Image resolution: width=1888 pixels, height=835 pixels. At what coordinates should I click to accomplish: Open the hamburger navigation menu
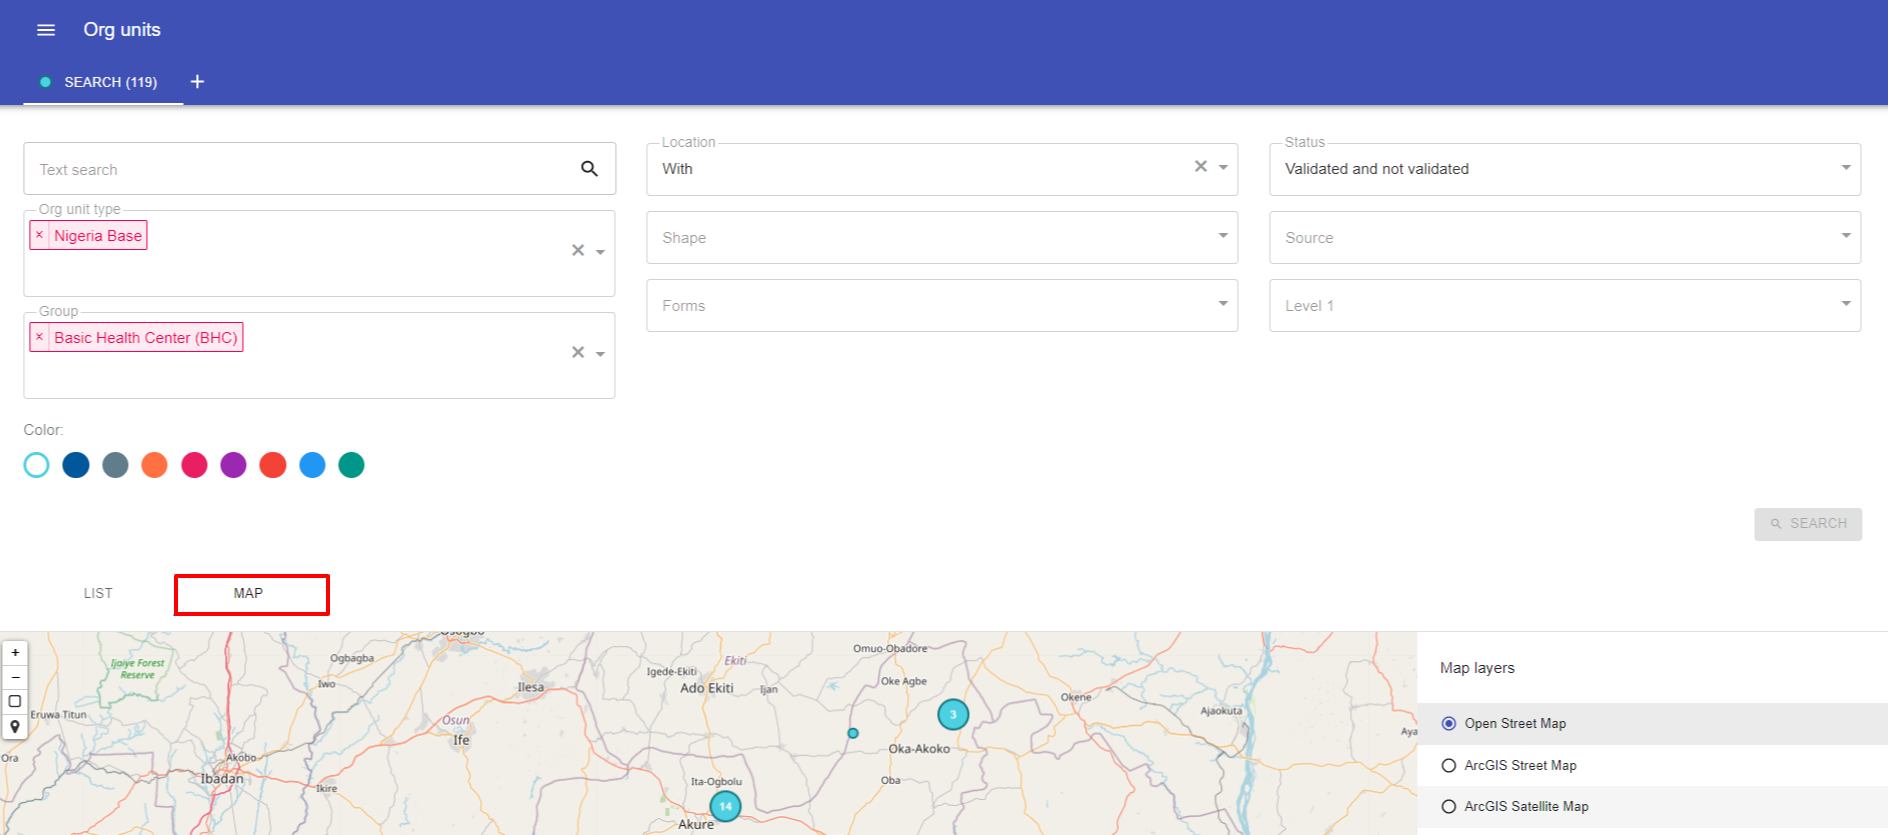[45, 30]
